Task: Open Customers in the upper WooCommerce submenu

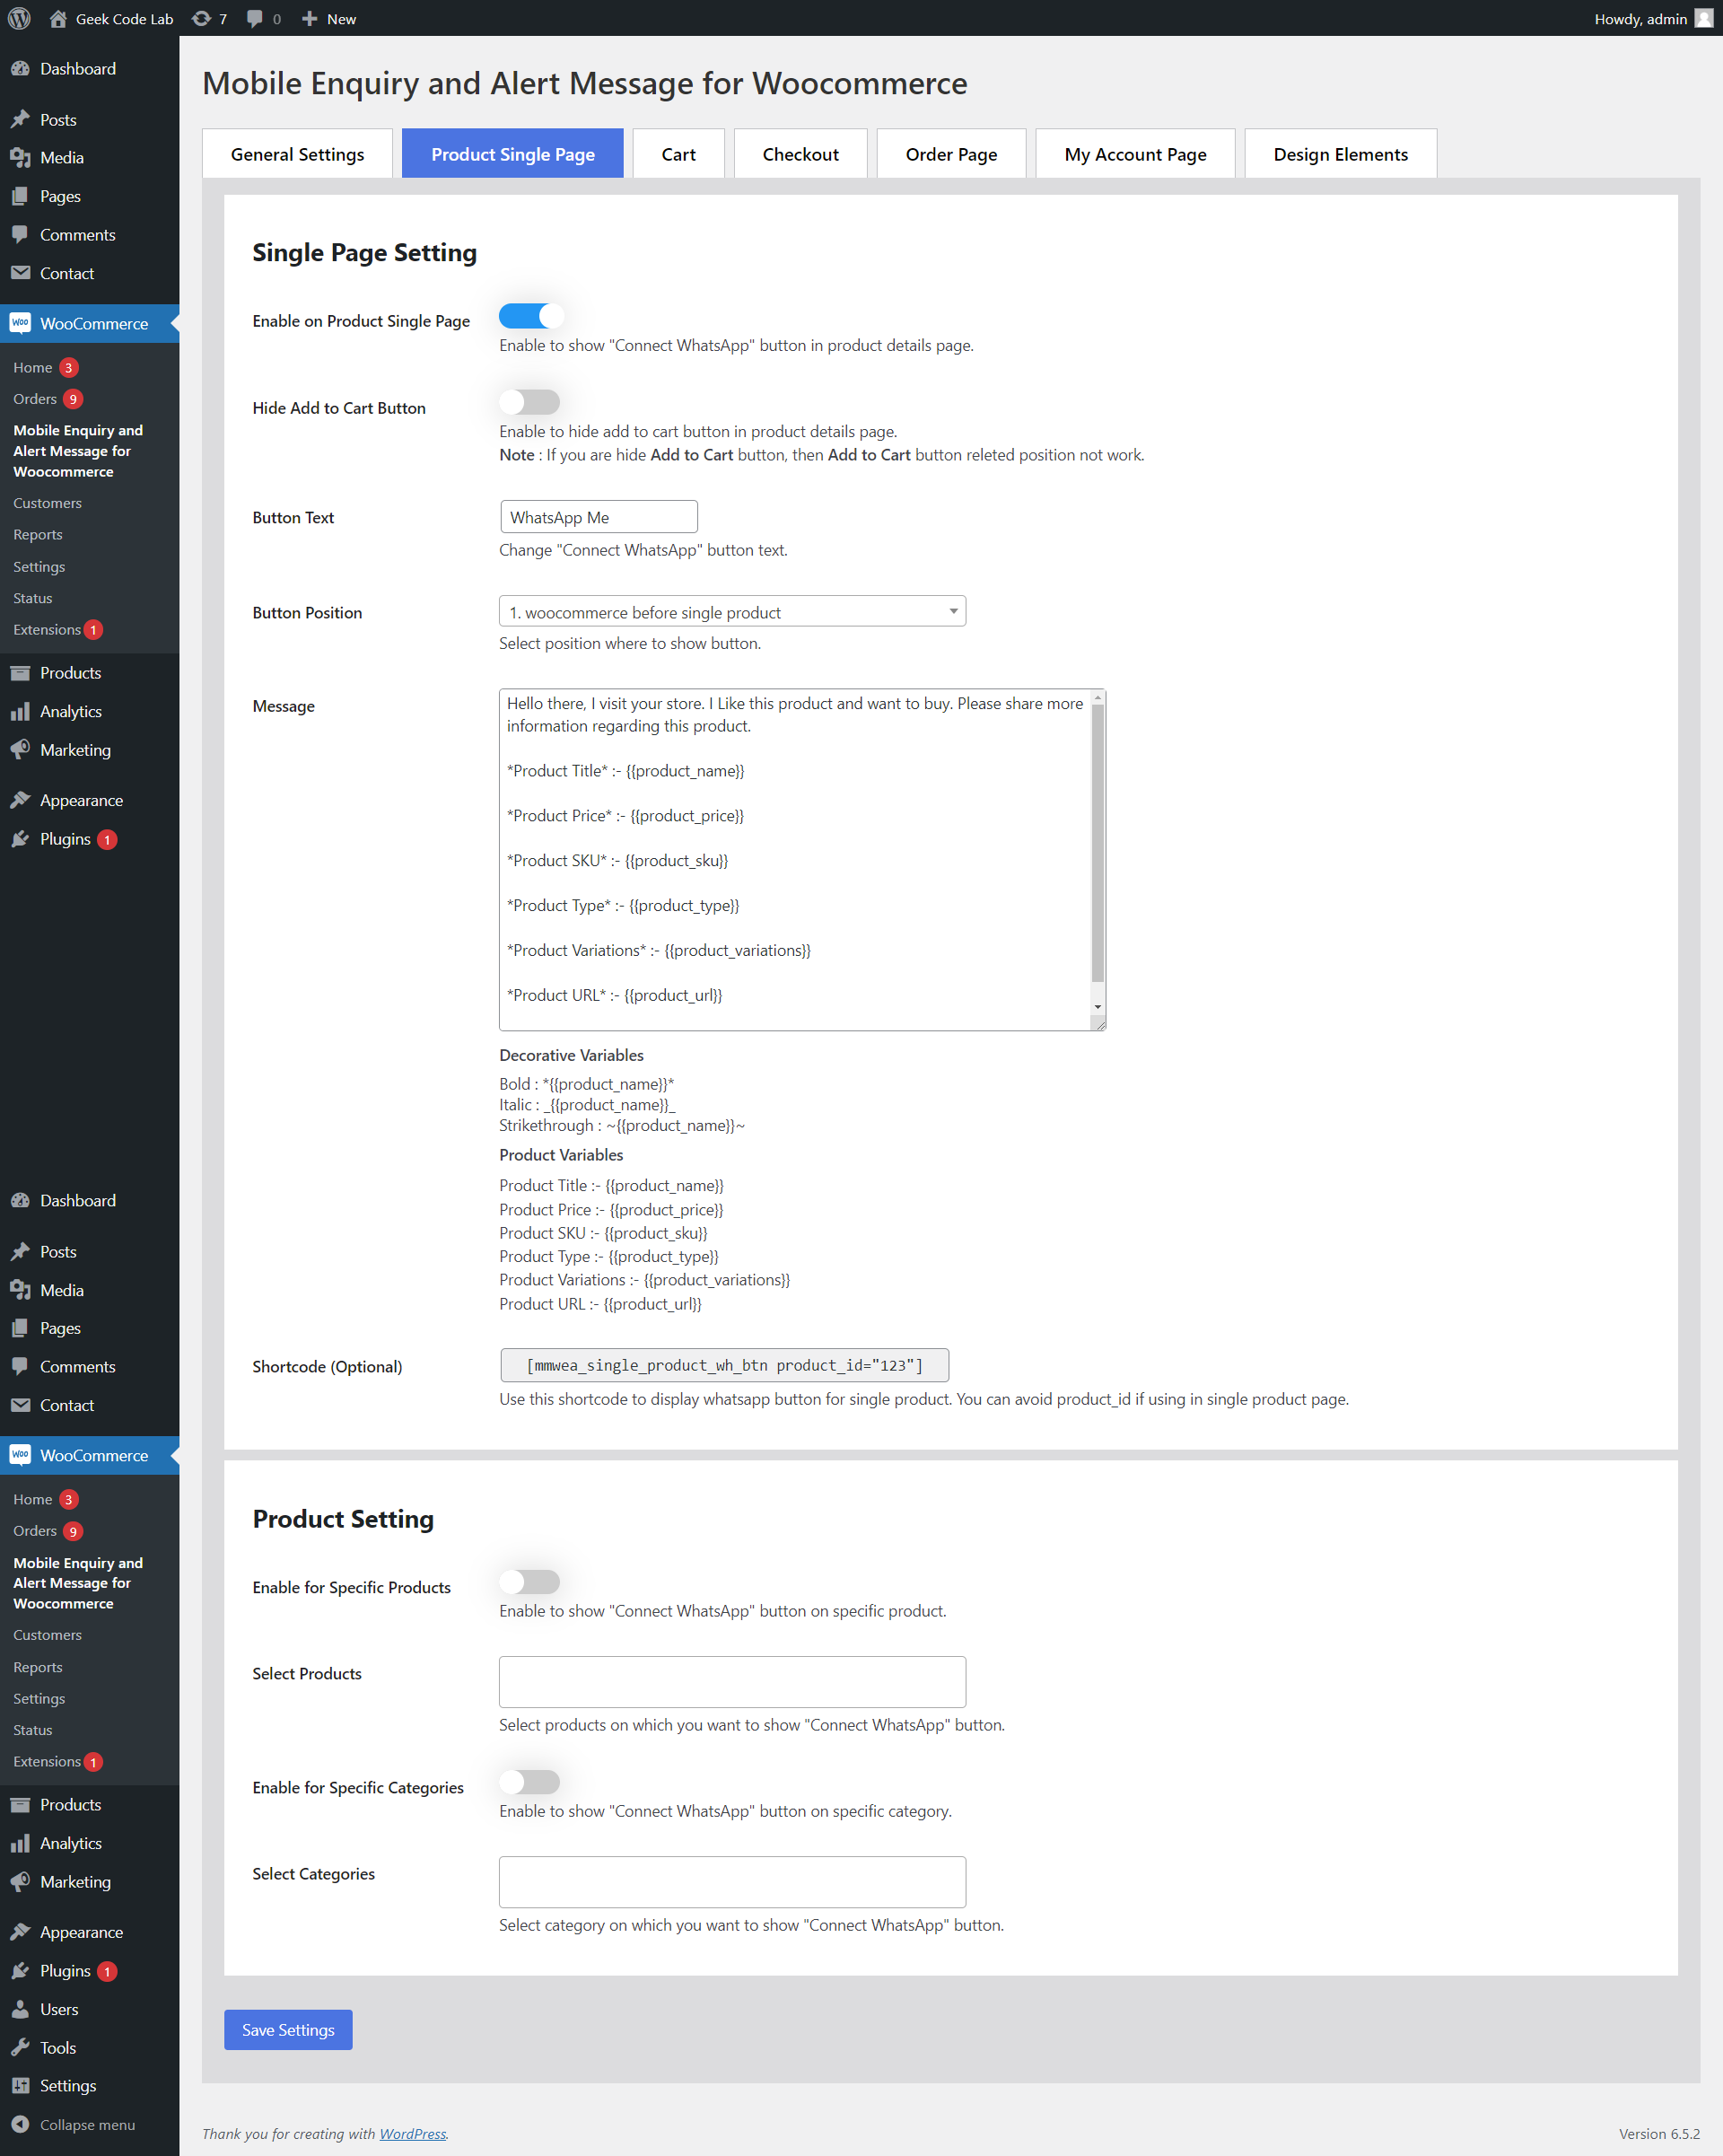Action: [47, 503]
